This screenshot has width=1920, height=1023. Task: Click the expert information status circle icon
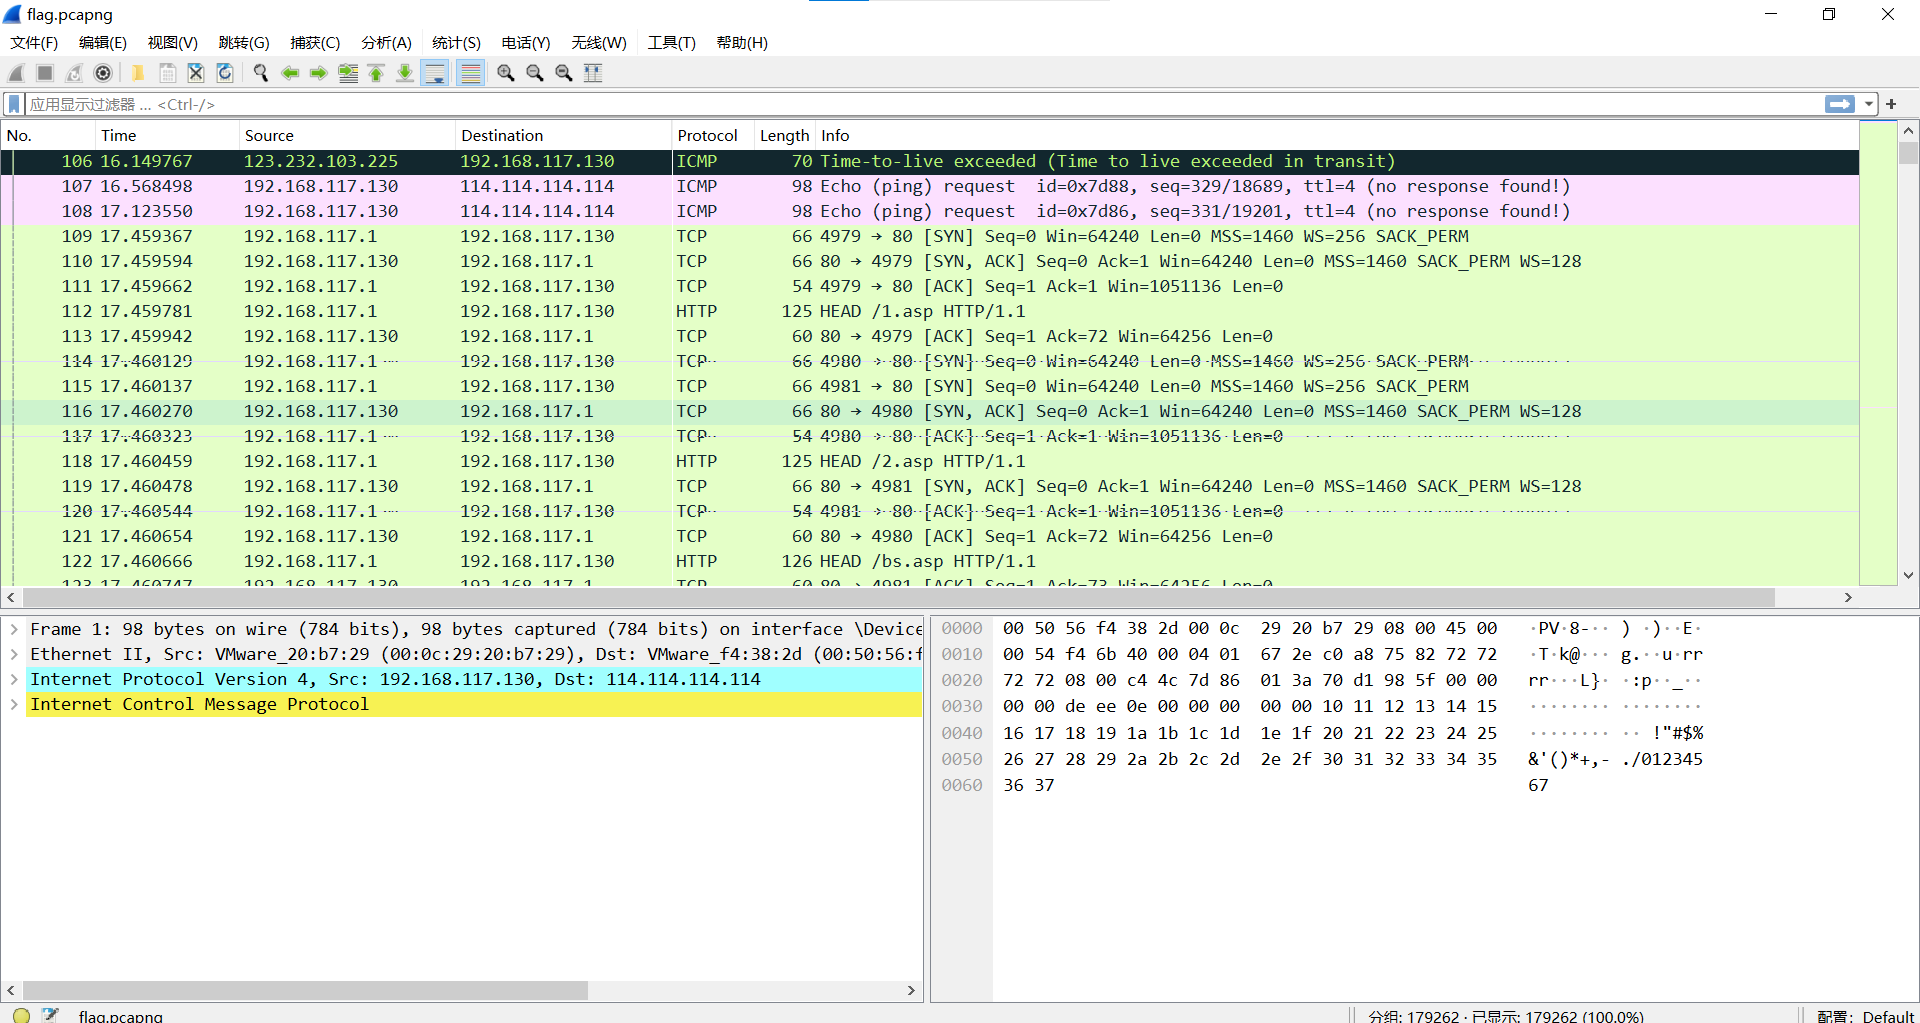click(x=21, y=1015)
